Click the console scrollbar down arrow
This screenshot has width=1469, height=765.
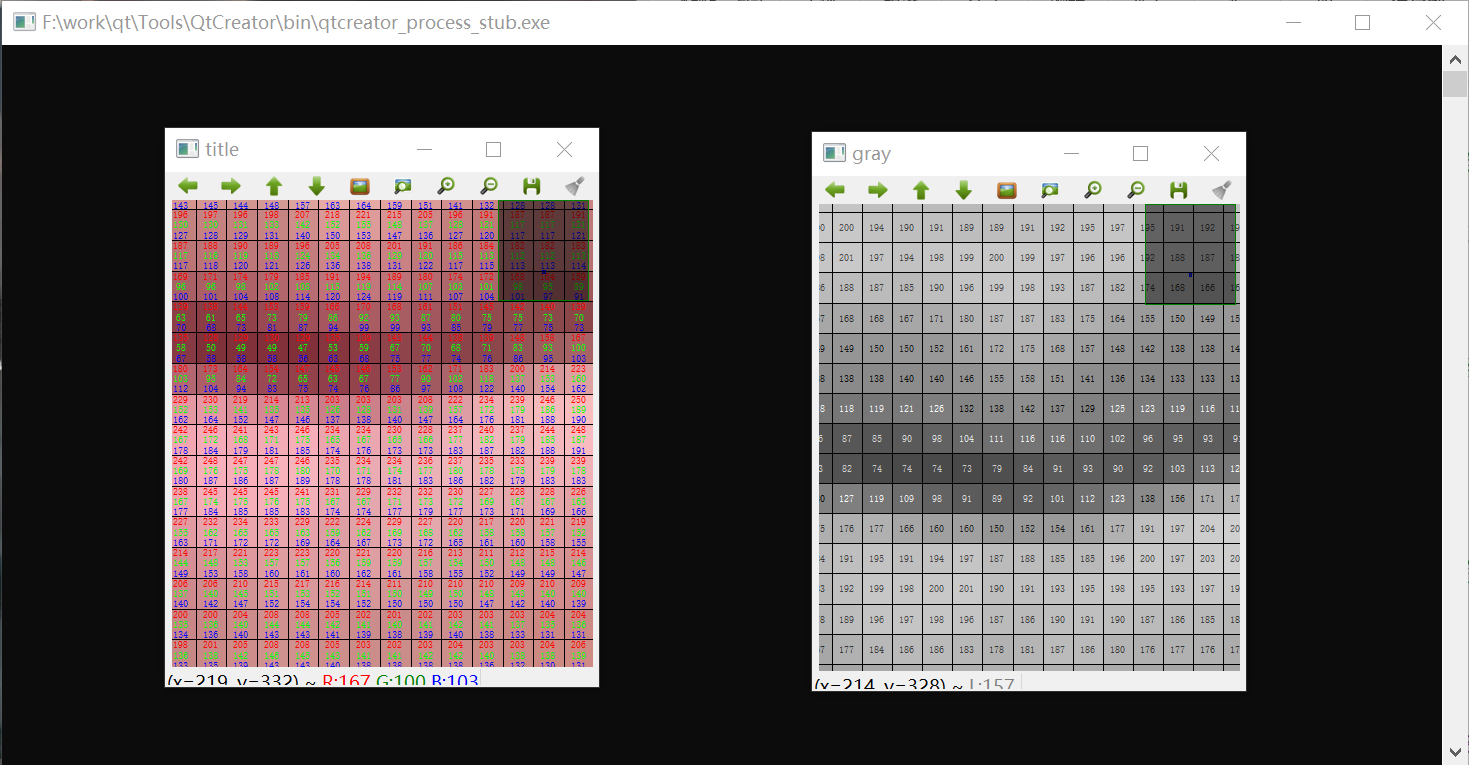(x=1455, y=751)
